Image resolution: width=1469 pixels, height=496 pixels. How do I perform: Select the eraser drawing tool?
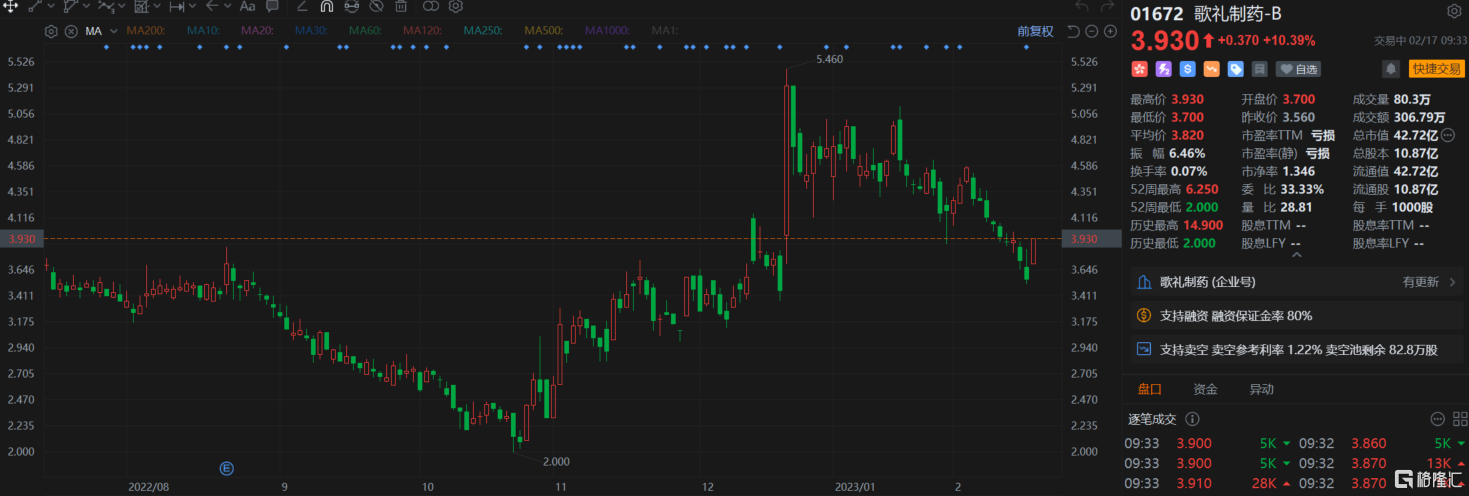point(302,6)
